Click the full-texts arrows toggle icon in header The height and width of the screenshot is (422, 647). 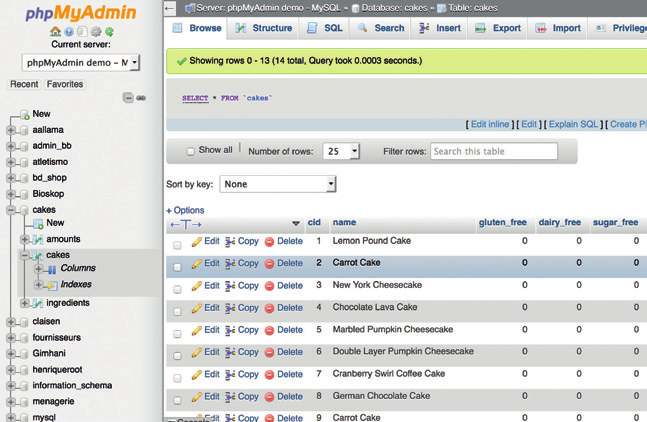(x=186, y=225)
